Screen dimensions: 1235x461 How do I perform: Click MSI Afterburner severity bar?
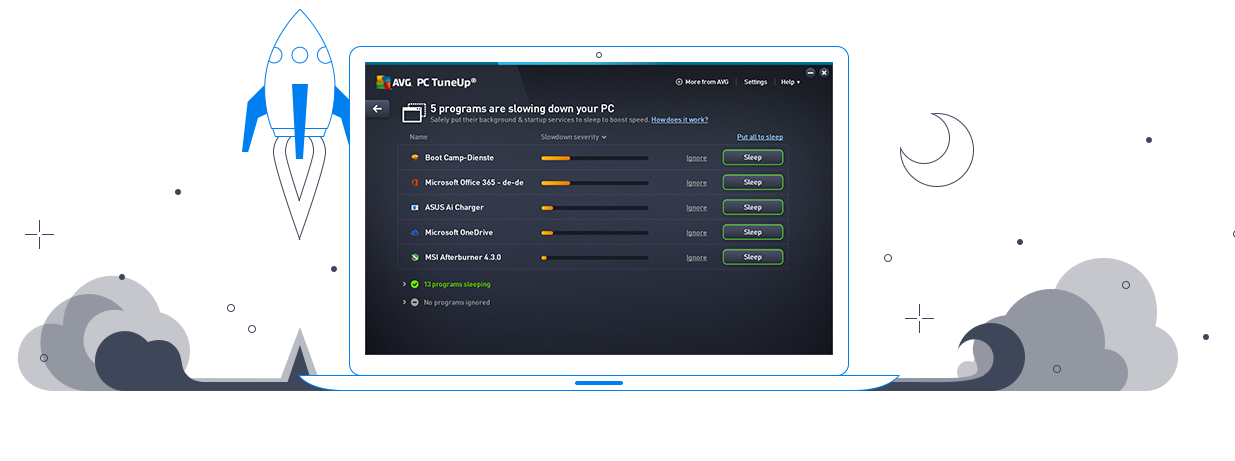point(595,258)
